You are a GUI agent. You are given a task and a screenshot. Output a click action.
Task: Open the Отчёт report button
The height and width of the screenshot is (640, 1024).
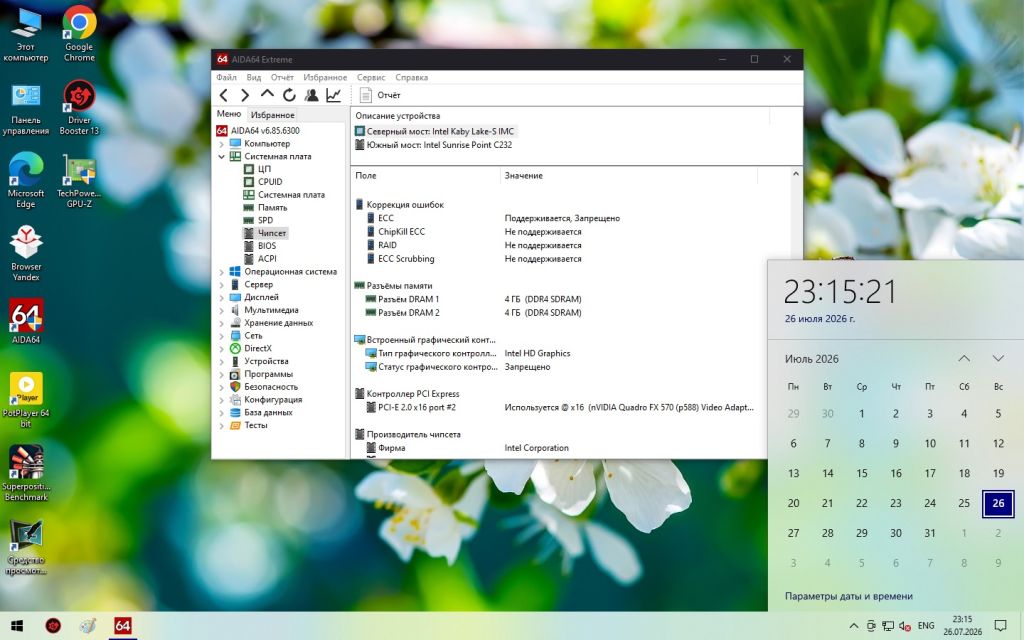380,95
